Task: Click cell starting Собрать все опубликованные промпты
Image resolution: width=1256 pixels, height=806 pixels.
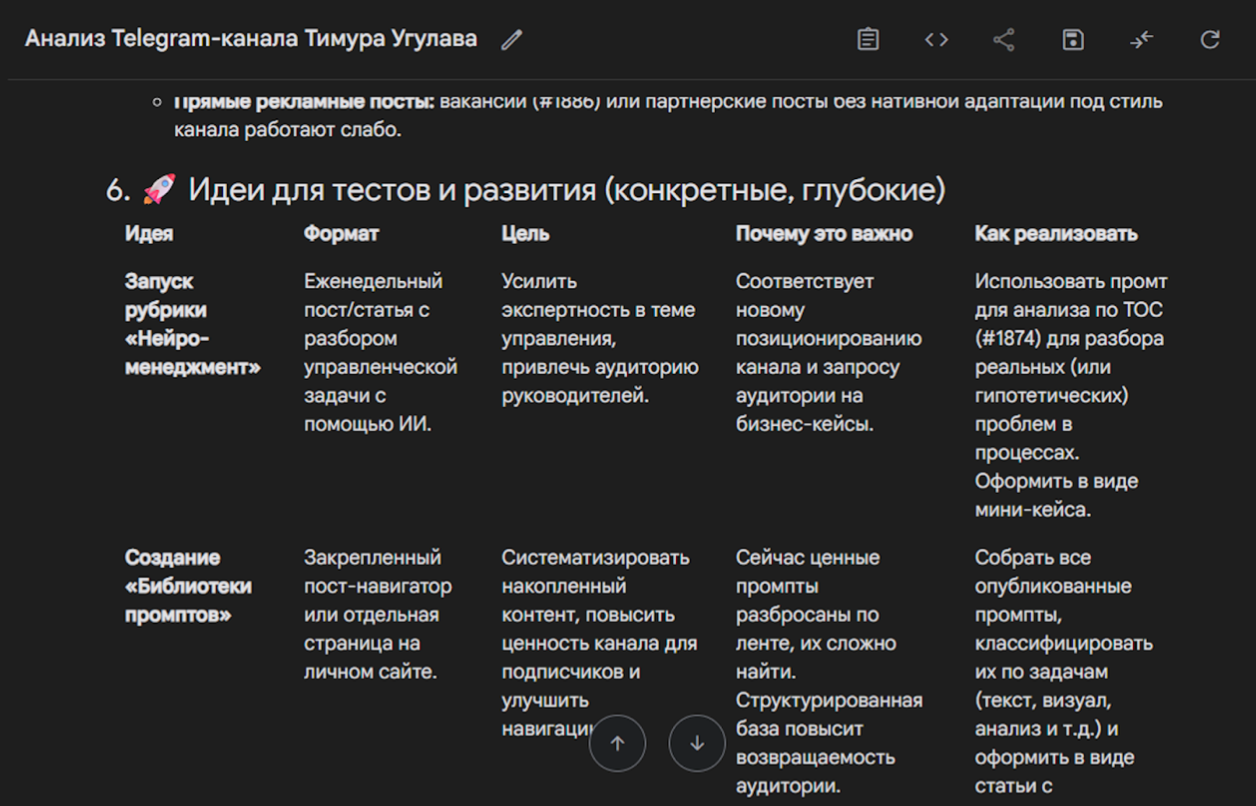Action: pyautogui.click(x=1064, y=672)
